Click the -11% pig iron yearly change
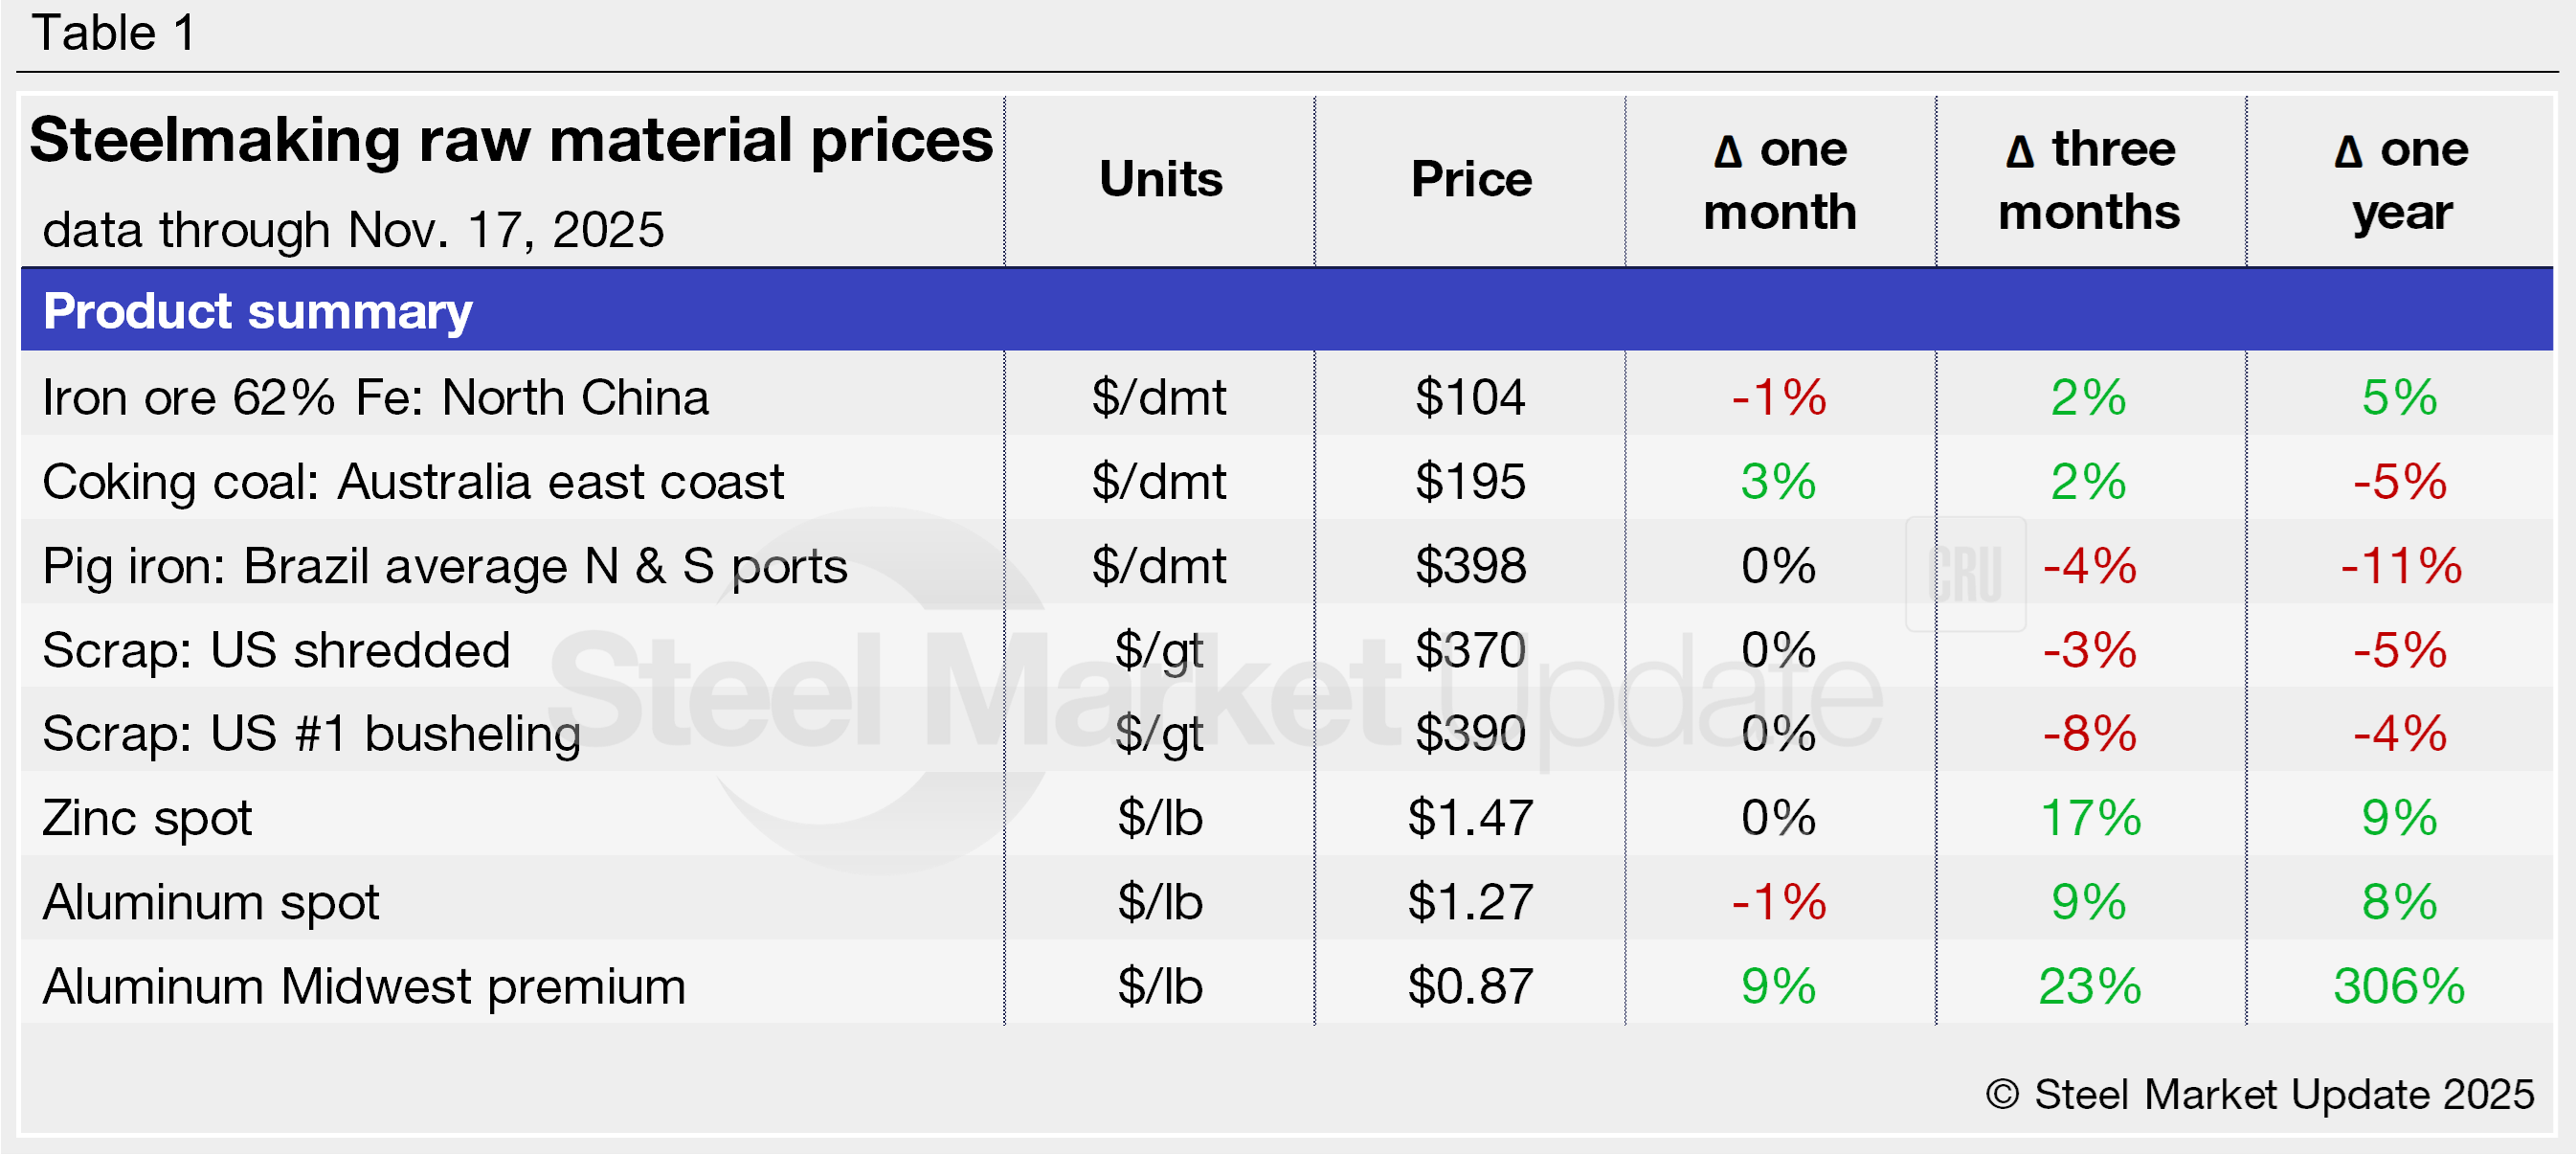2576x1154 pixels. pyautogui.click(x=2400, y=566)
